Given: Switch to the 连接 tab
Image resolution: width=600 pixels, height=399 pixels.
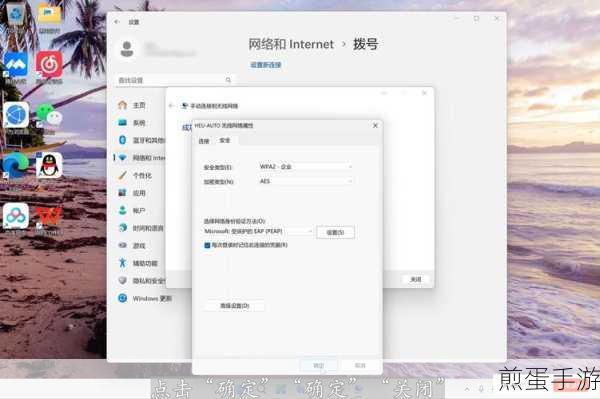Looking at the screenshot, I should click(x=204, y=141).
